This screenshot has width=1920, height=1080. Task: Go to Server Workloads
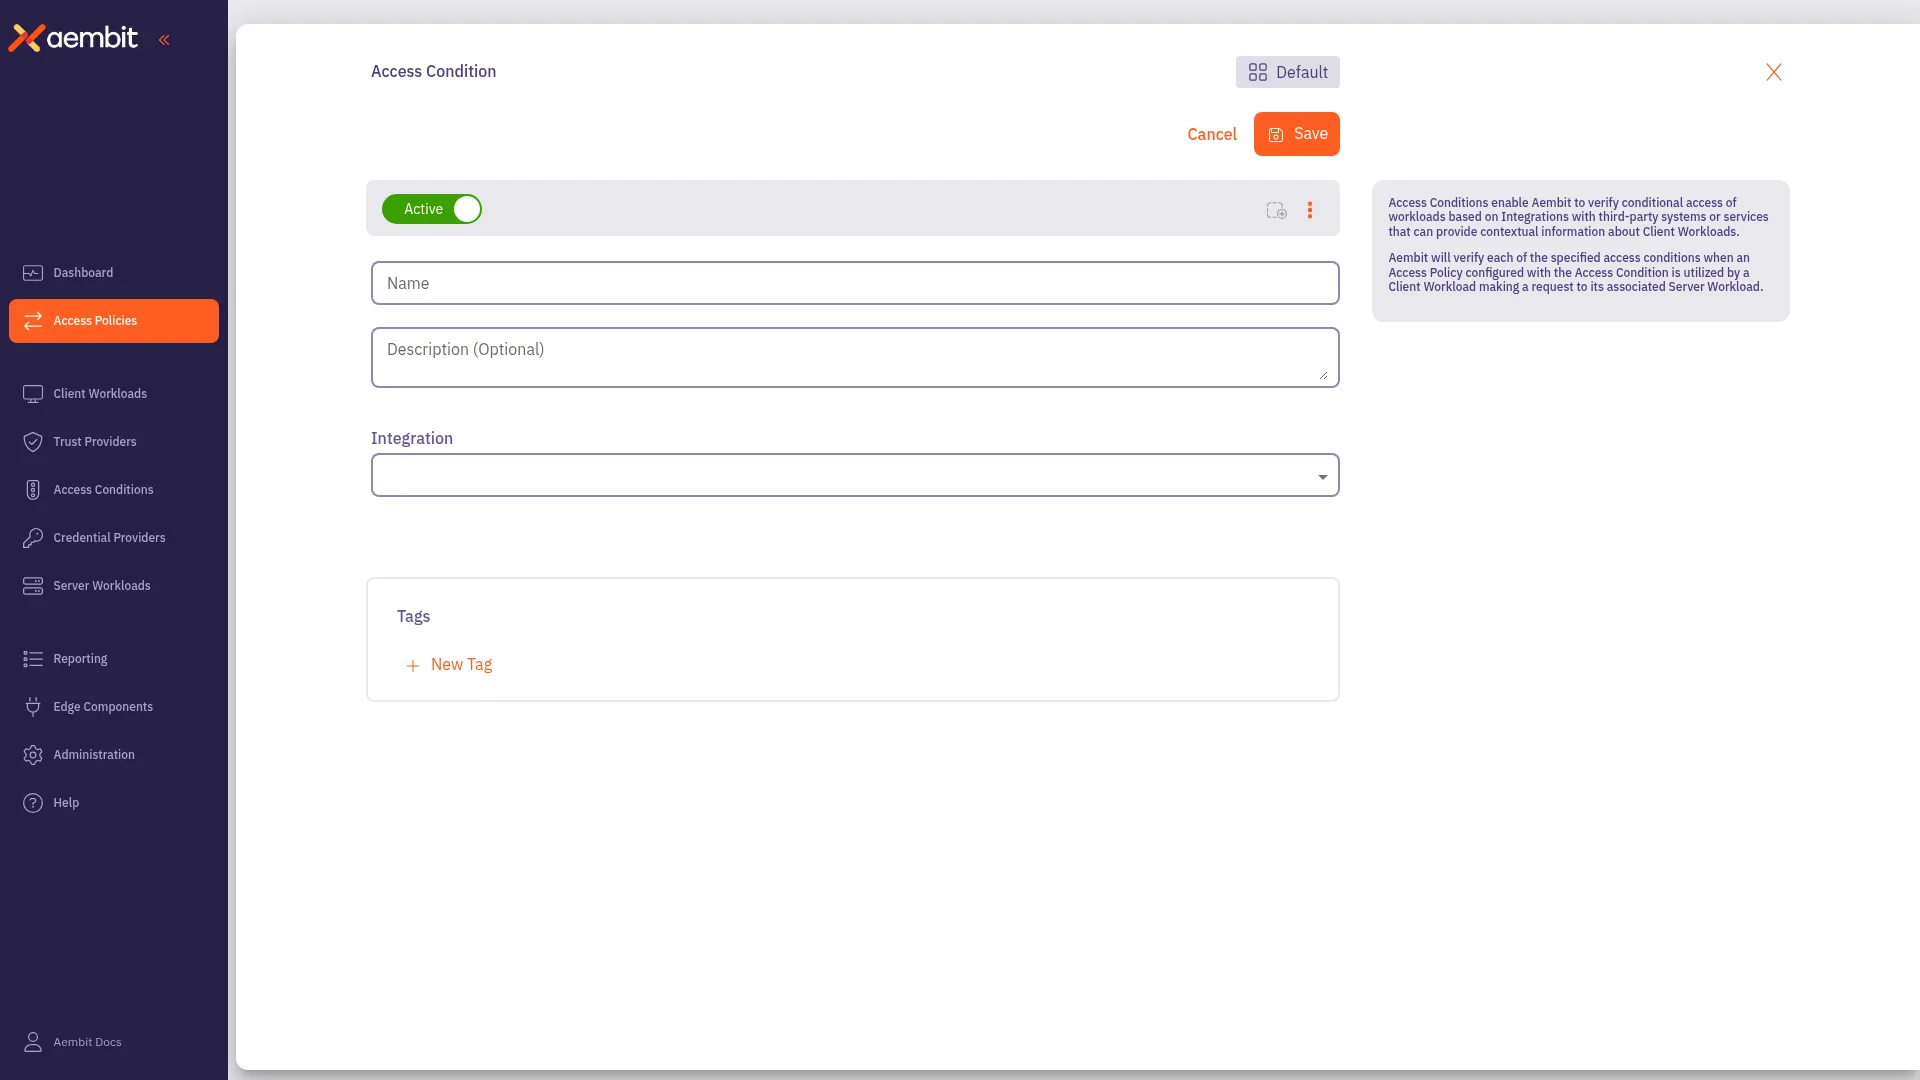point(102,586)
